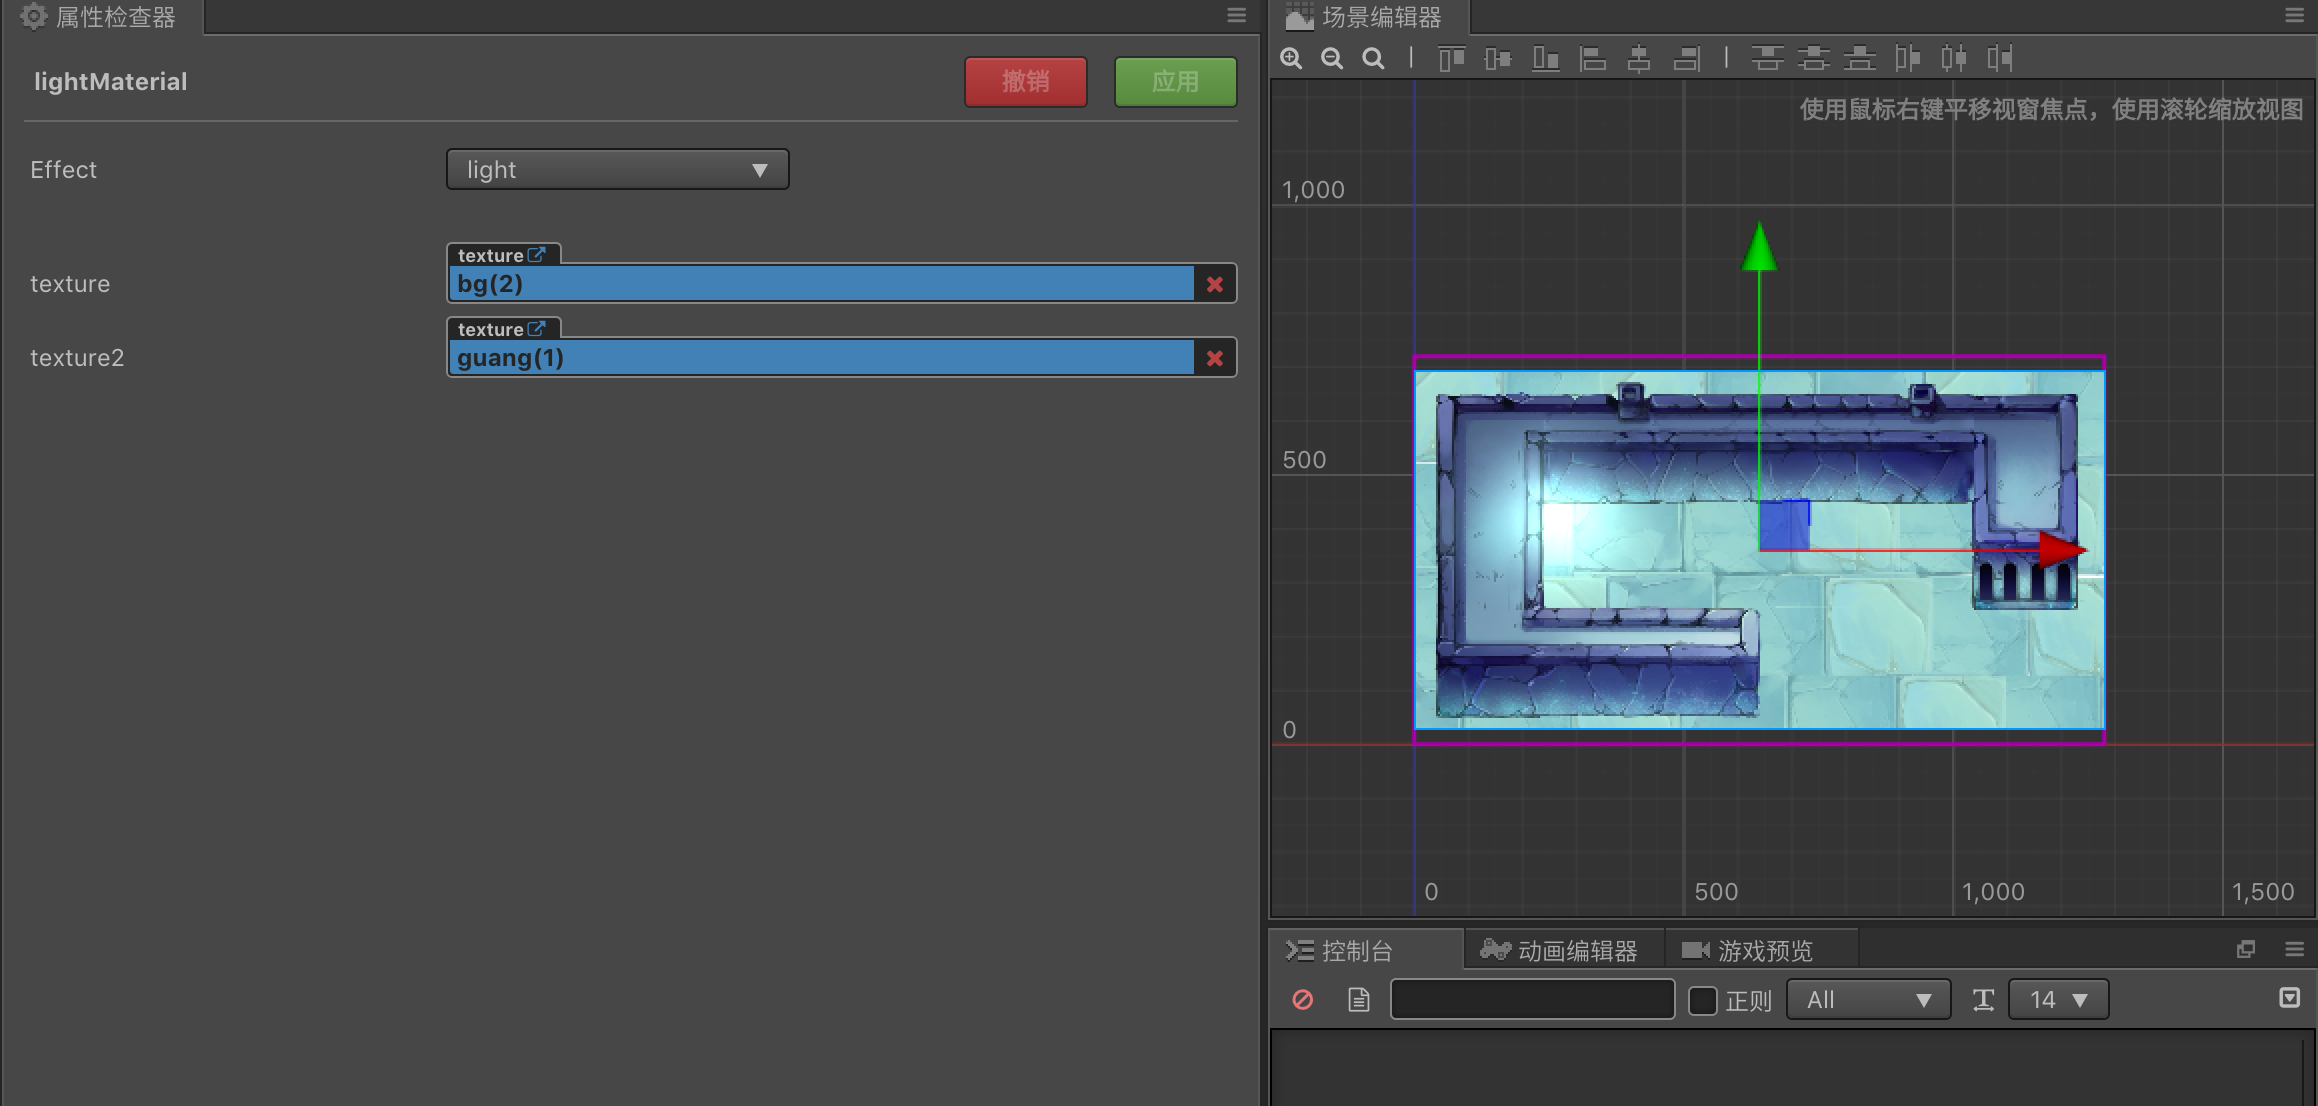Toggle collapse-logs icon at console right
This screenshot has height=1106, width=2318.
tap(2289, 998)
